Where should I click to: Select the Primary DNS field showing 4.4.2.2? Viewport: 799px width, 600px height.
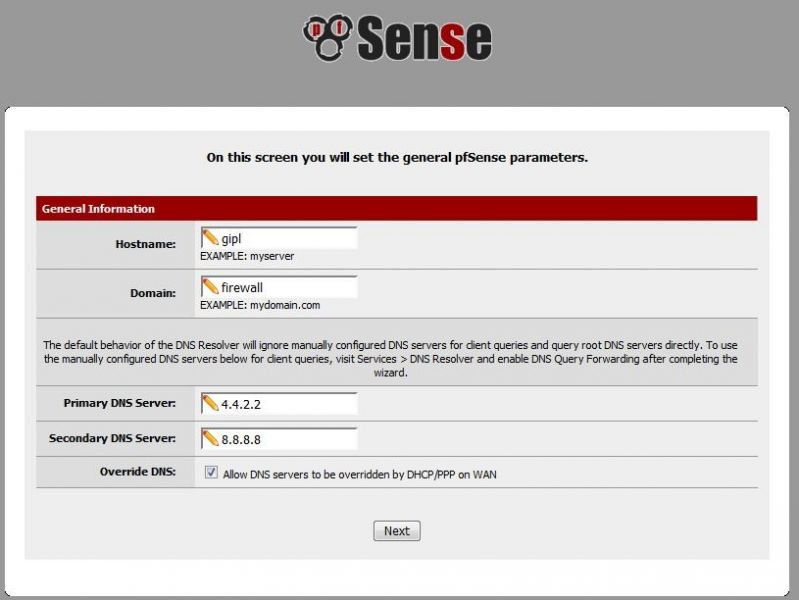(279, 404)
